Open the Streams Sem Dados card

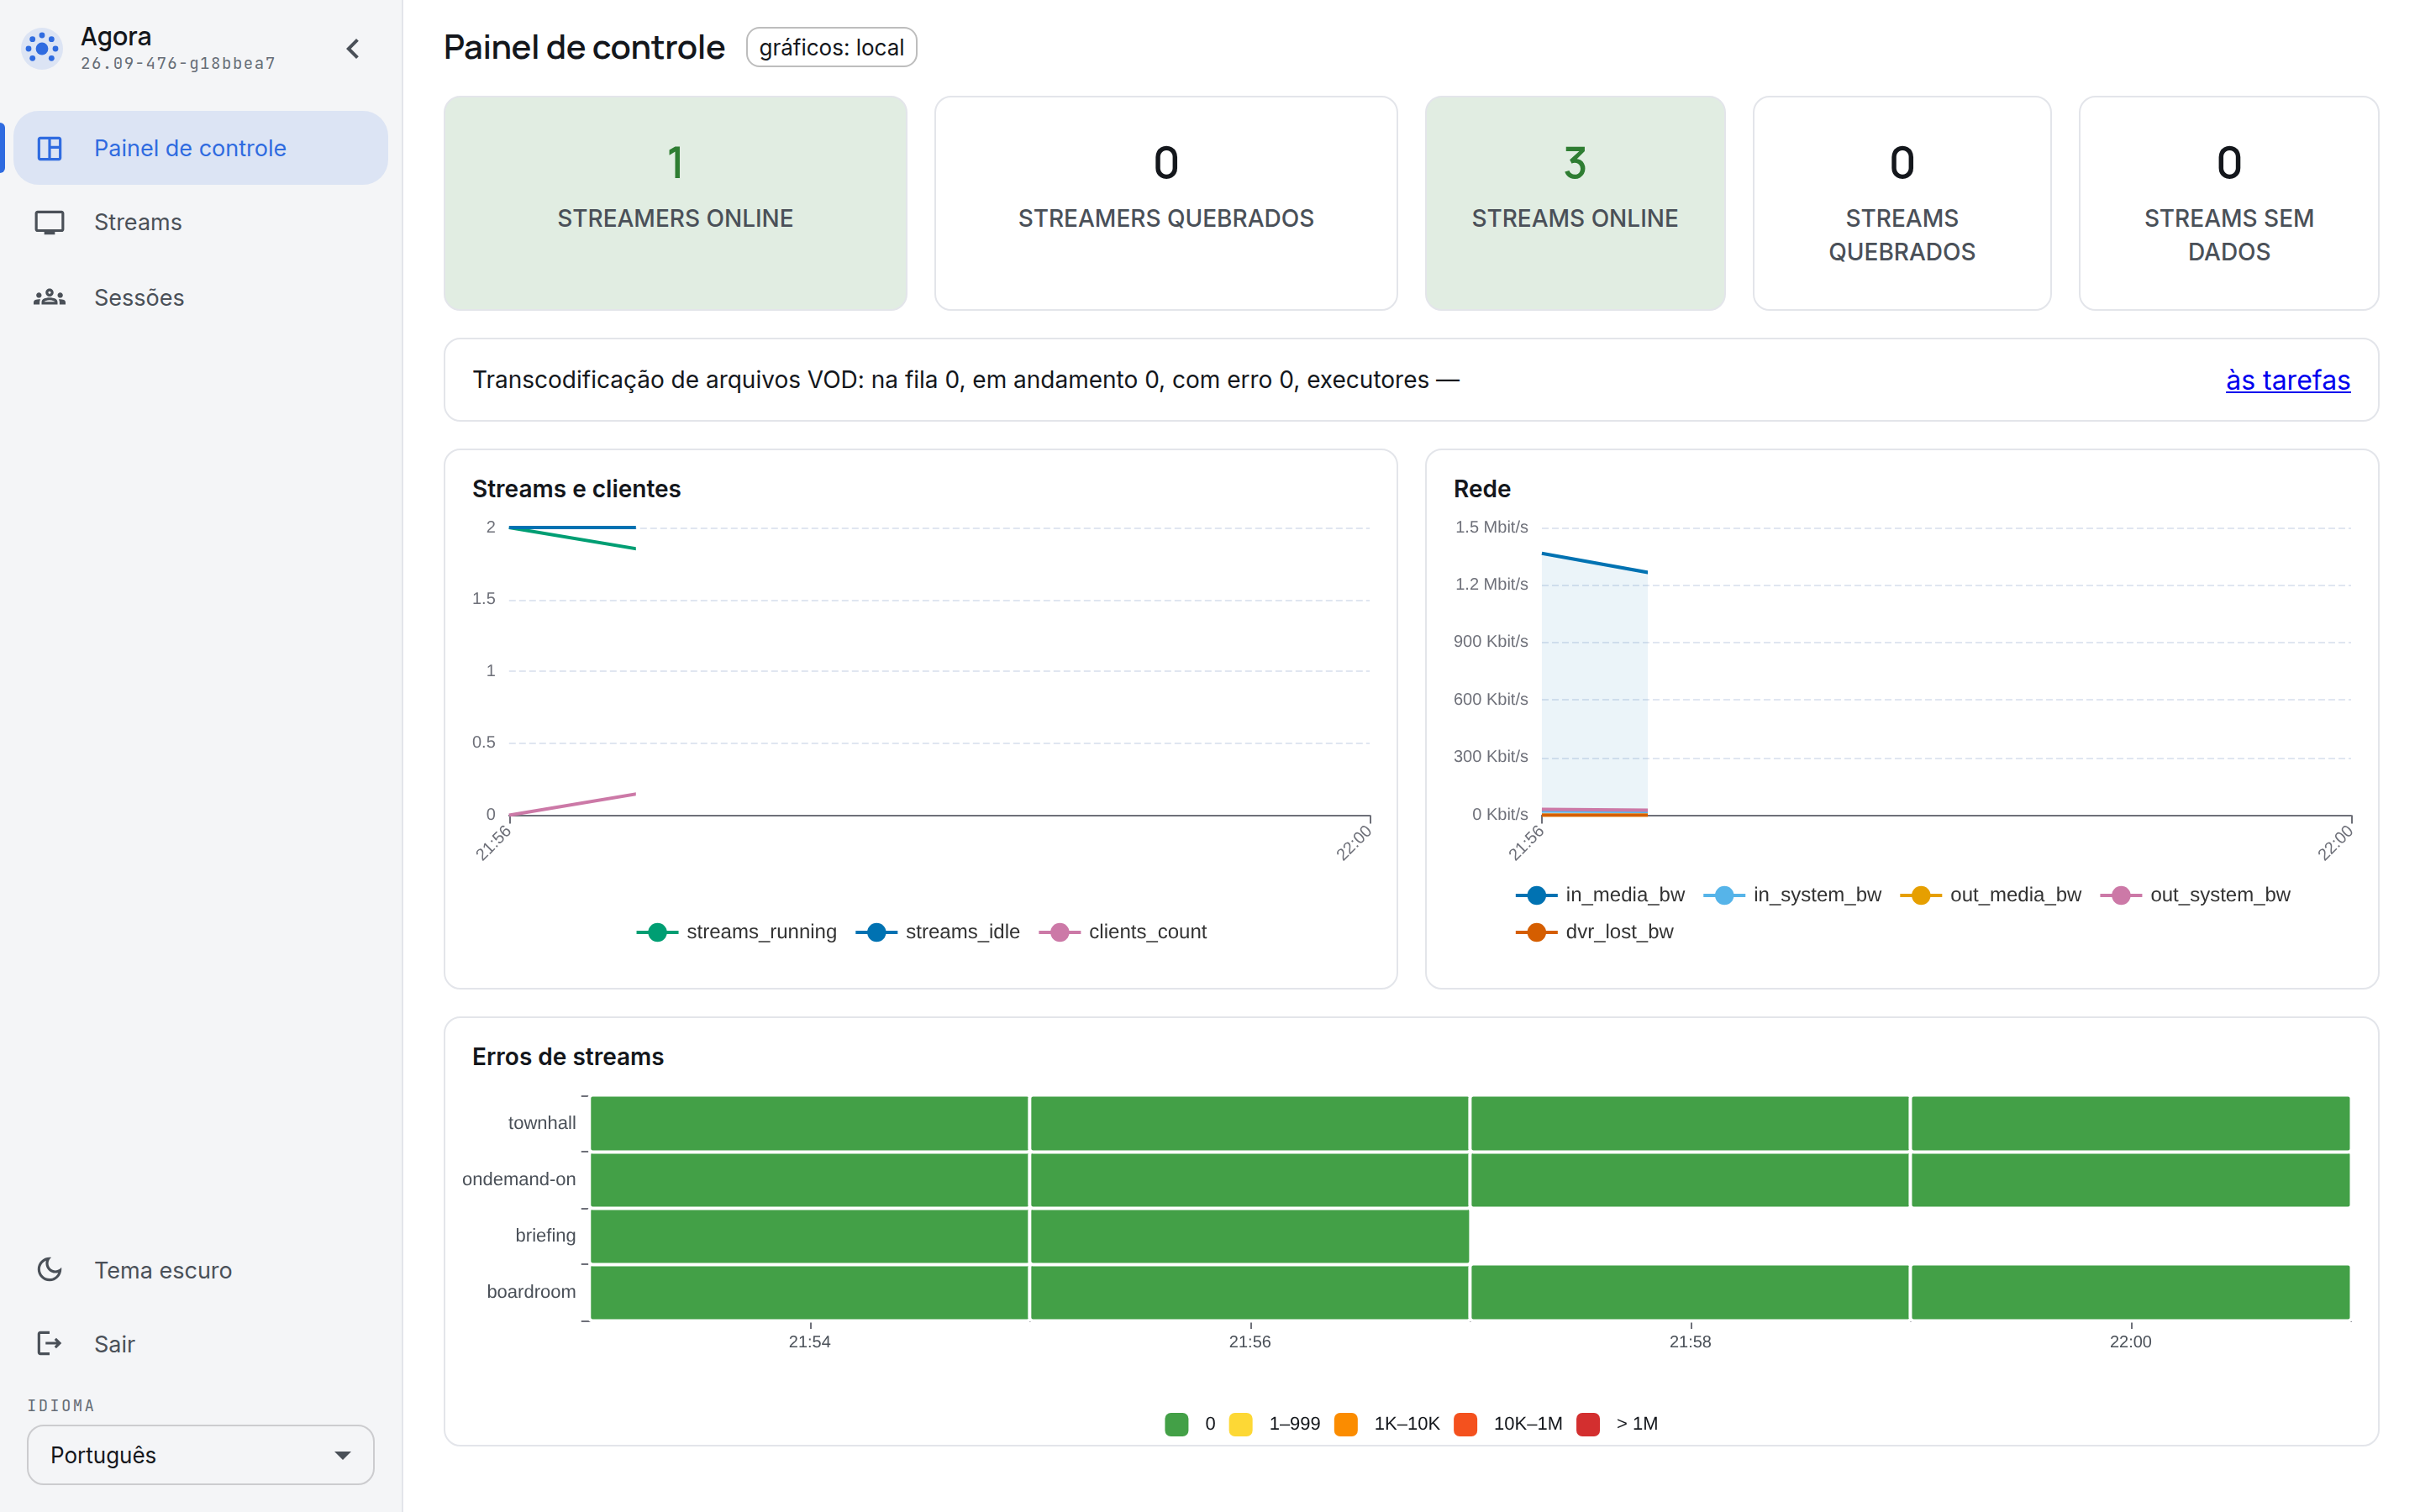[x=2228, y=203]
